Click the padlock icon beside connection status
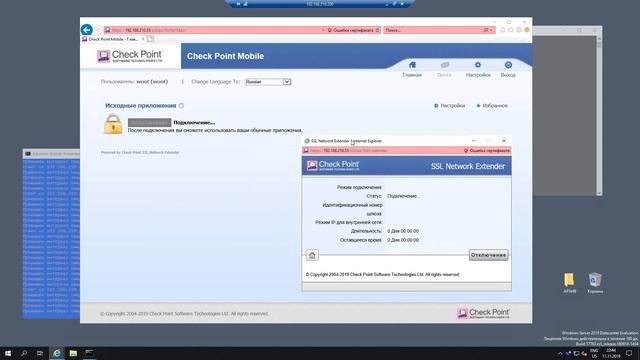The height and width of the screenshot is (360, 640). (x=113, y=124)
